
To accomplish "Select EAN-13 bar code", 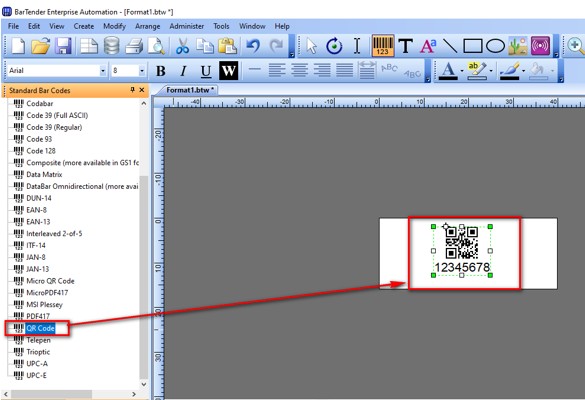I will pos(38,222).
